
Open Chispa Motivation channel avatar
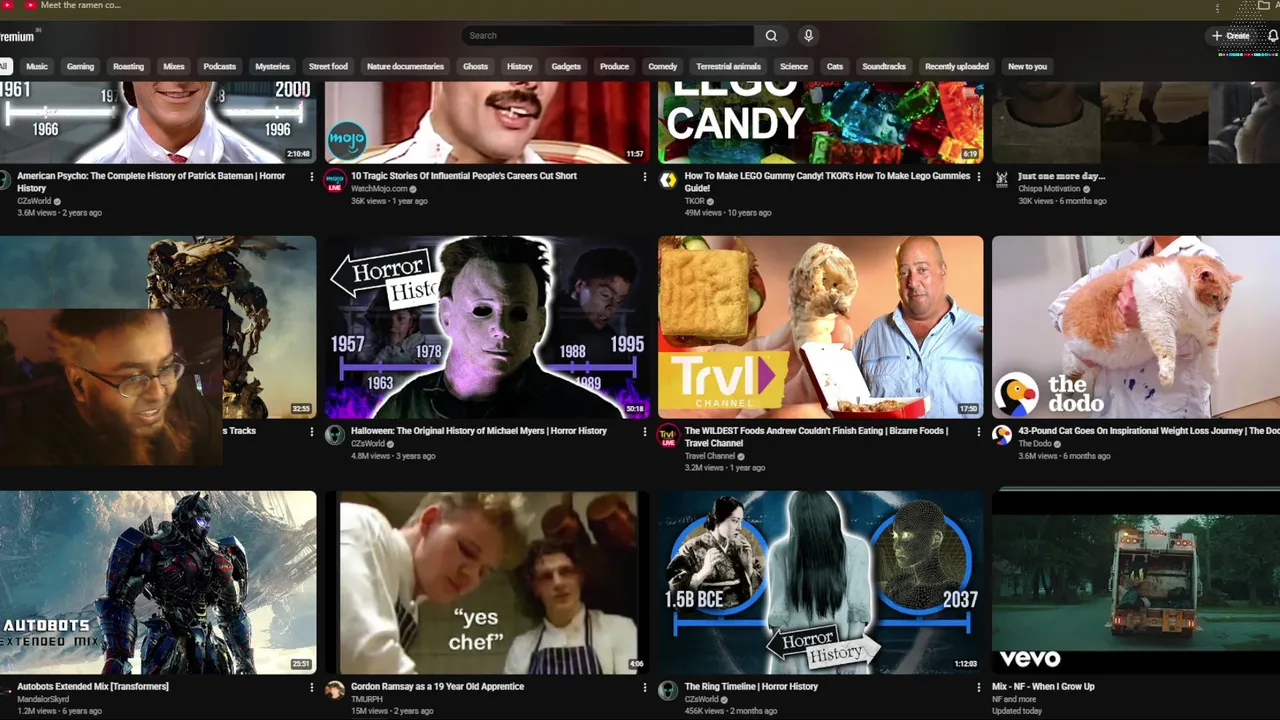pyautogui.click(x=1002, y=180)
